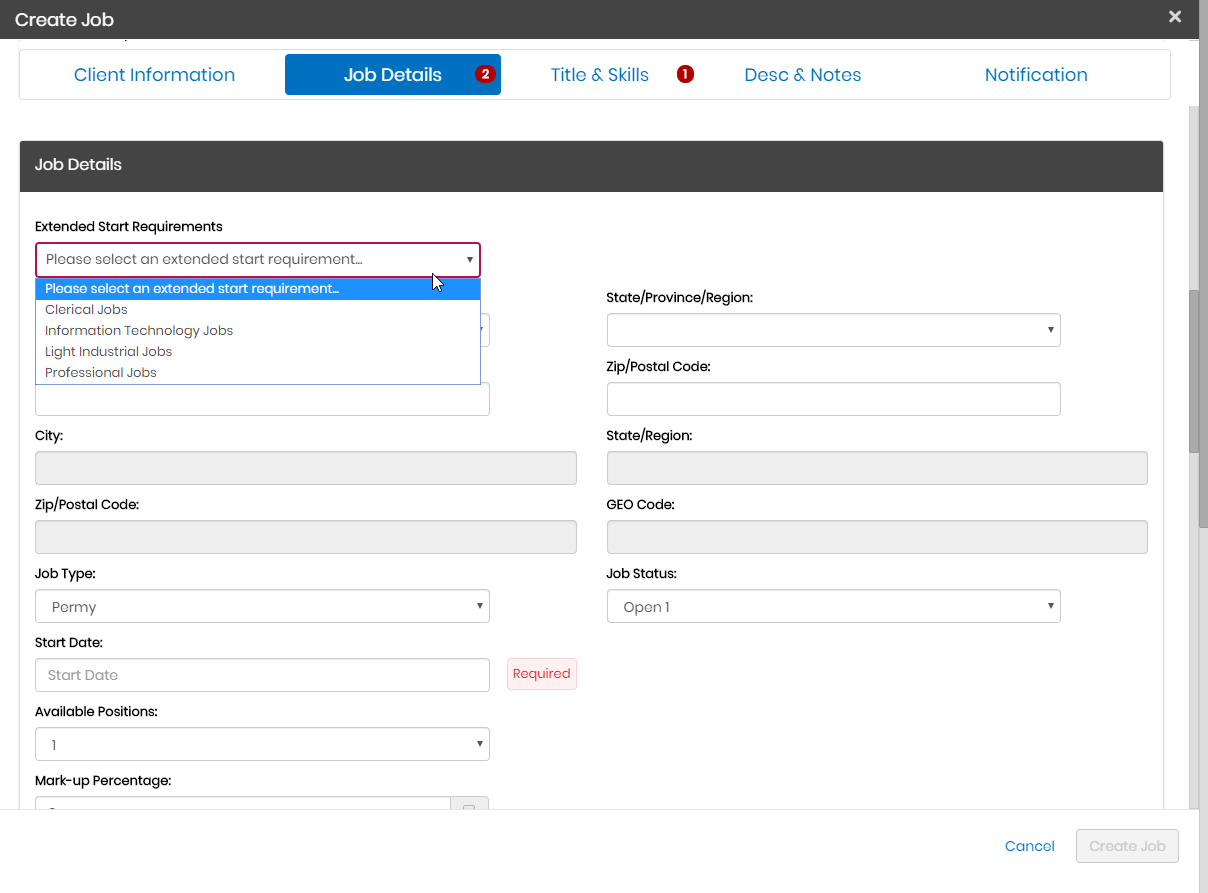Screen dimensions: 1208x893
Task: Click the editable Zip/Postal Code field under State/Province/Region
Action: tap(833, 399)
